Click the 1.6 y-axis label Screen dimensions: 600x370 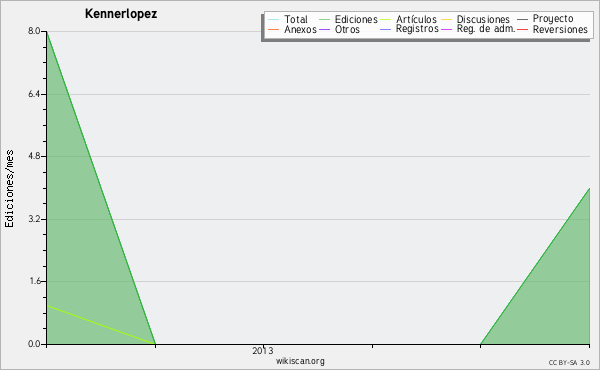(x=34, y=282)
